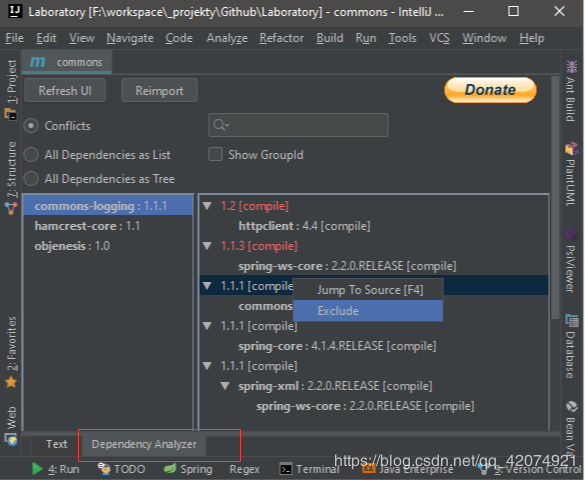585x480 pixels.
Task: Open the Bean Validation panel icon
Action: point(572,407)
